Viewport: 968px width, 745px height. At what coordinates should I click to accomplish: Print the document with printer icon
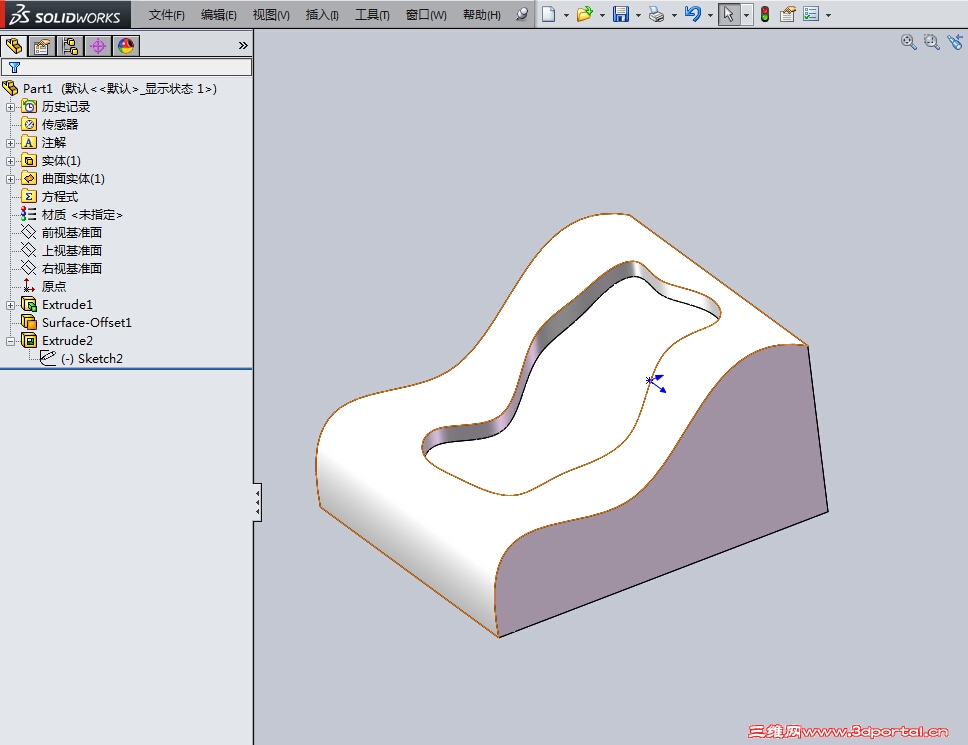pyautogui.click(x=656, y=14)
